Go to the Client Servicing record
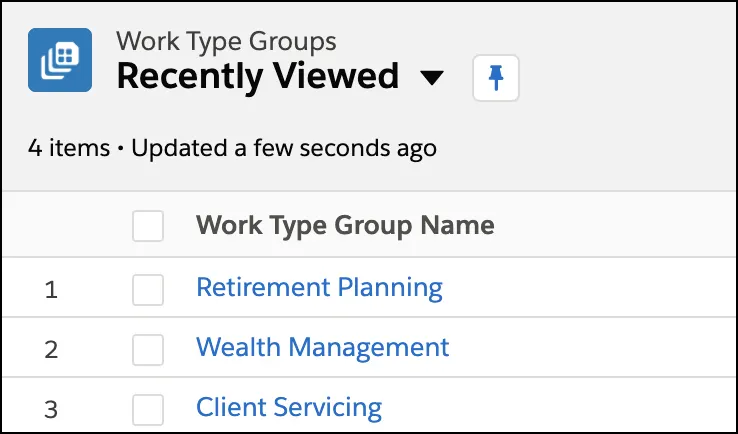 pos(289,407)
